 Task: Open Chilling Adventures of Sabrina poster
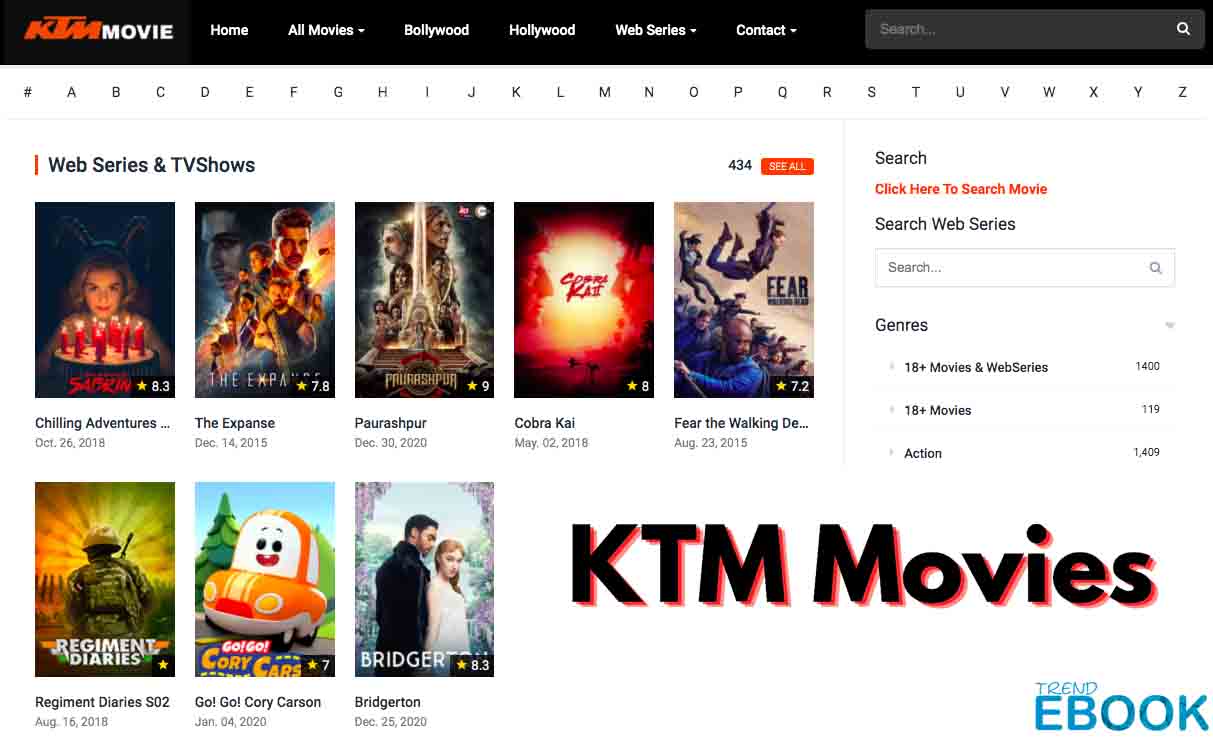coord(105,300)
